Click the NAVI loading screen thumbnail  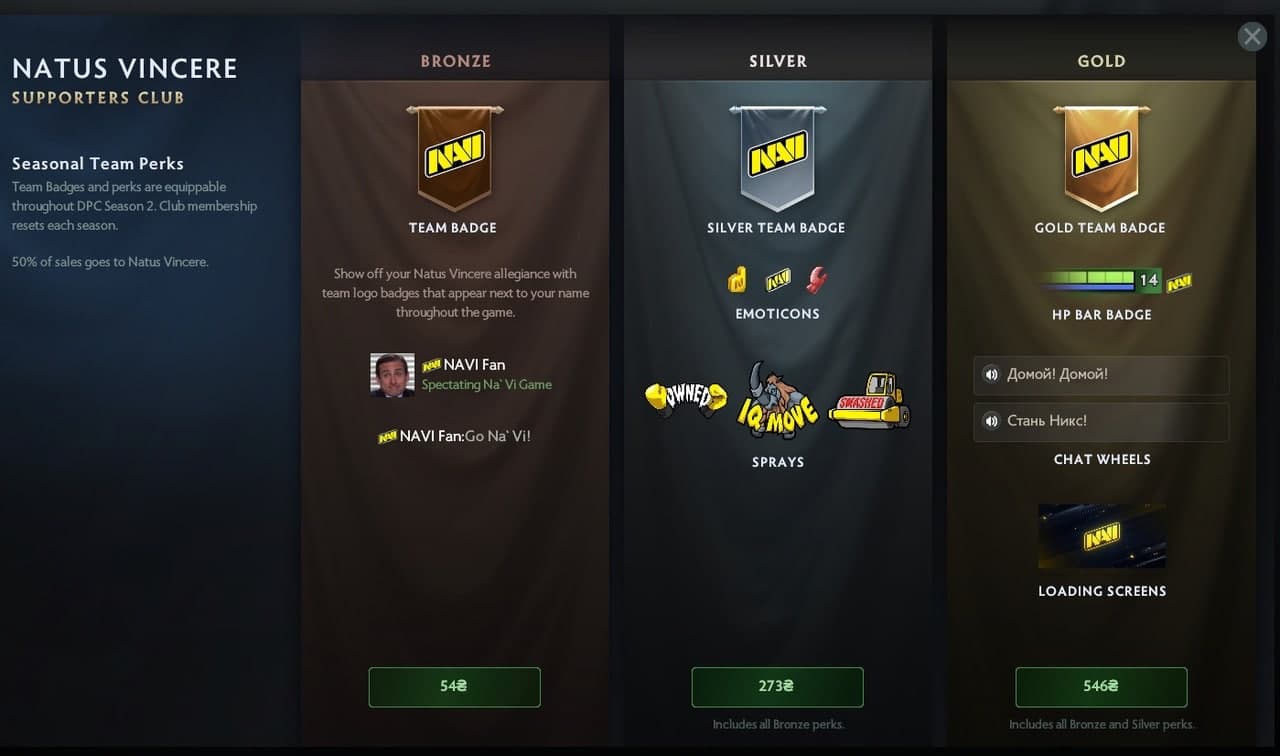coord(1101,536)
